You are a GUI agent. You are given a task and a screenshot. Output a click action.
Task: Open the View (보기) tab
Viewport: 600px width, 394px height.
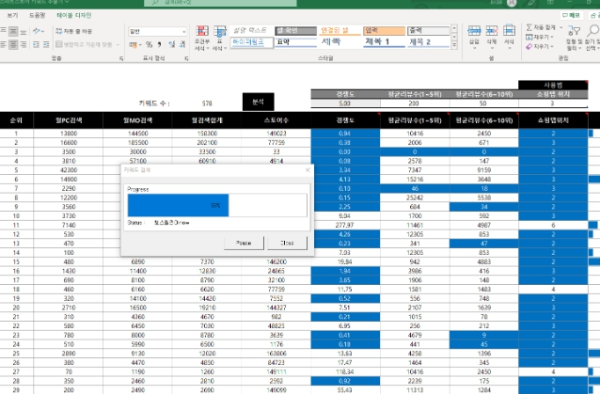pos(13,15)
